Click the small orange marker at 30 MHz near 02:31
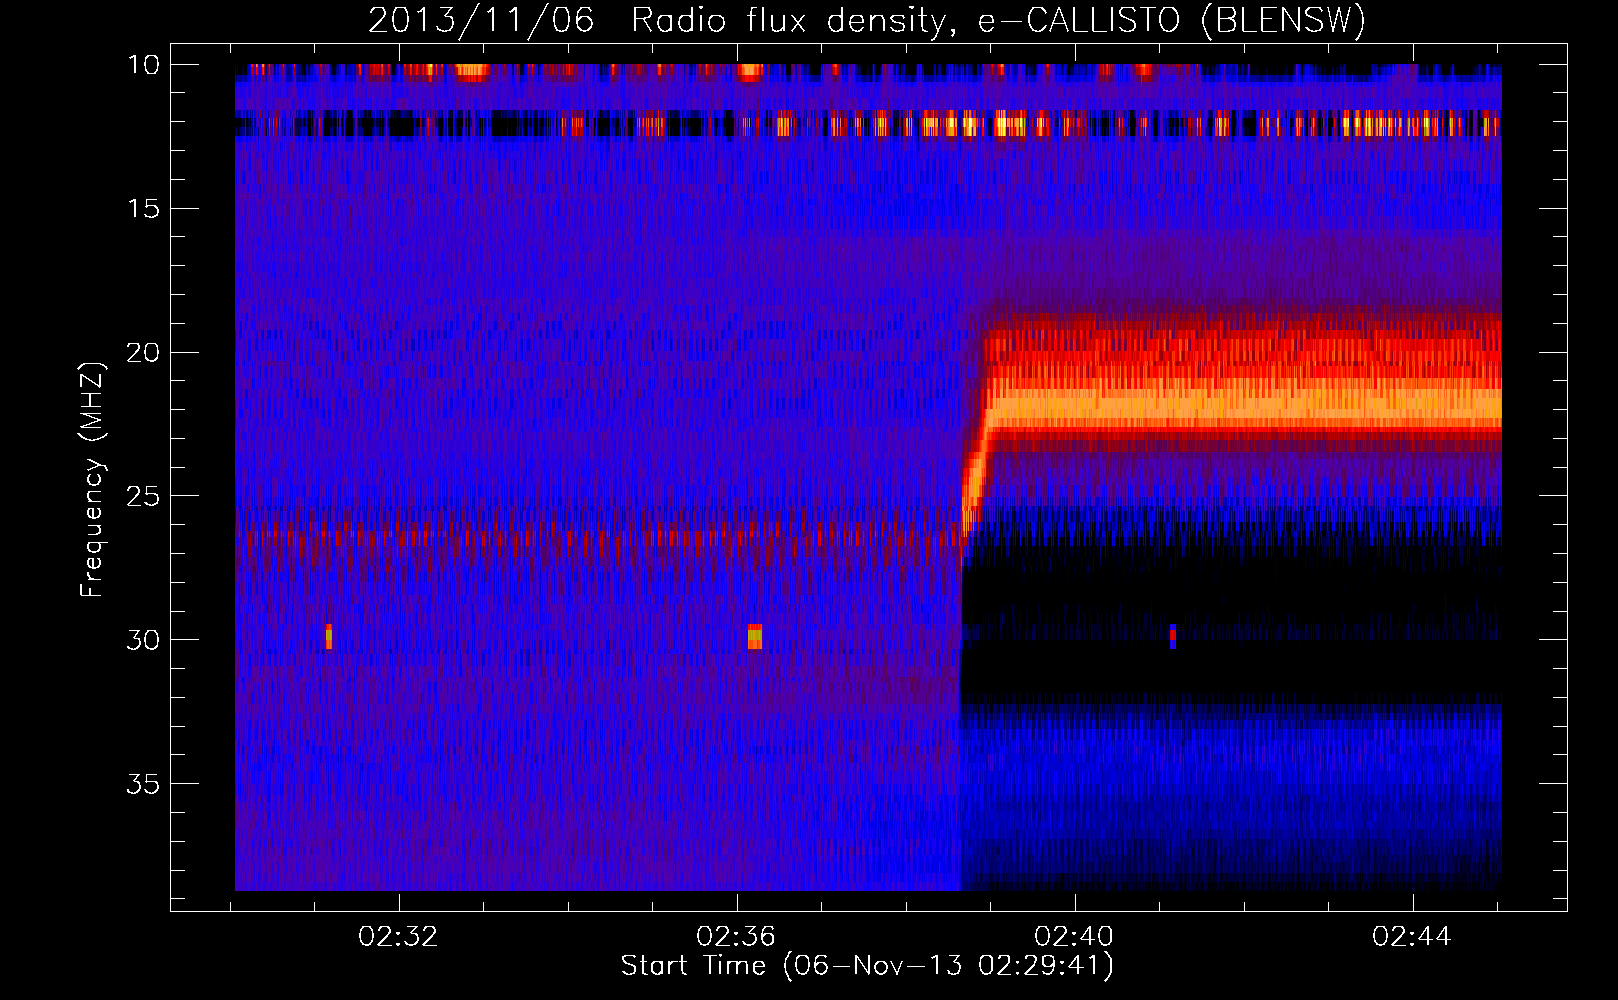 pyautogui.click(x=328, y=636)
